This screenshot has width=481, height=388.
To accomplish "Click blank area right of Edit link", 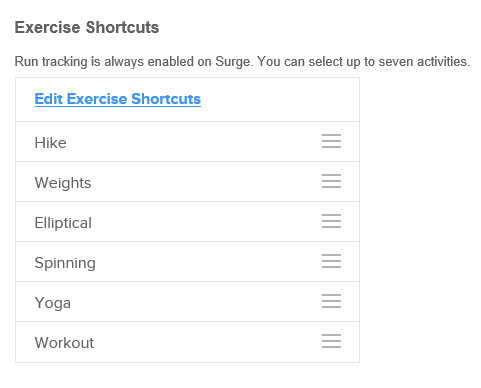I will coord(280,99).
